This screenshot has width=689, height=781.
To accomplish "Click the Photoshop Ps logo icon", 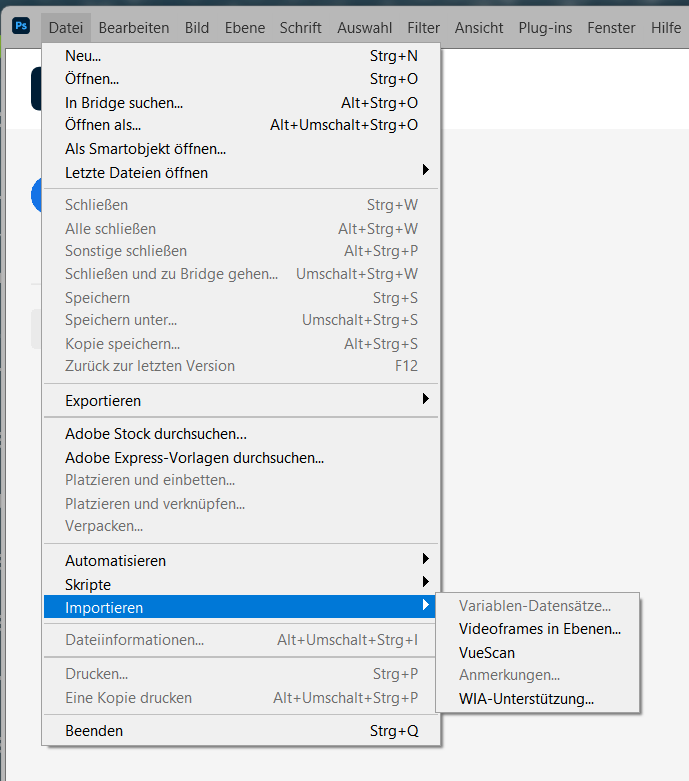I will 21,25.
